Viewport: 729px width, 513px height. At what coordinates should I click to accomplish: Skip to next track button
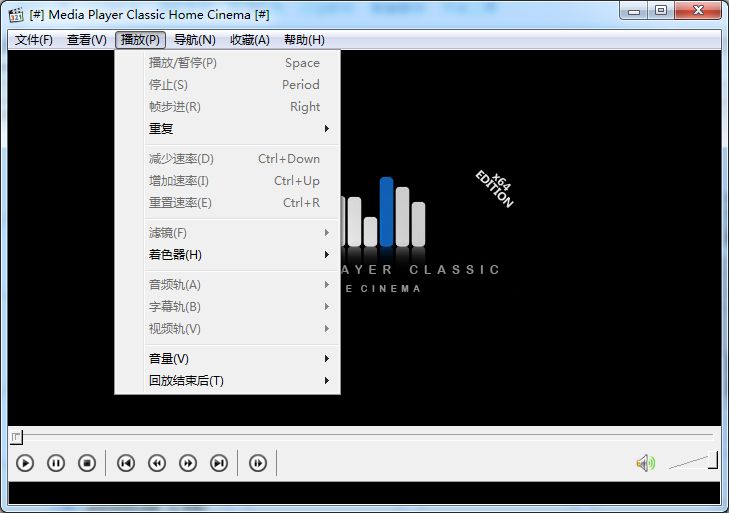point(219,463)
